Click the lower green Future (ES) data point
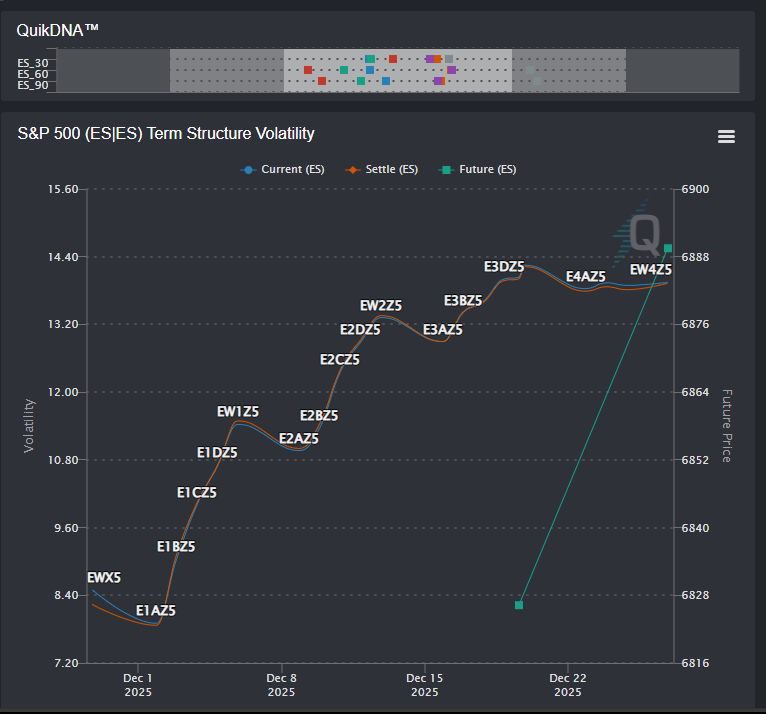The height and width of the screenshot is (714, 766). click(x=519, y=605)
